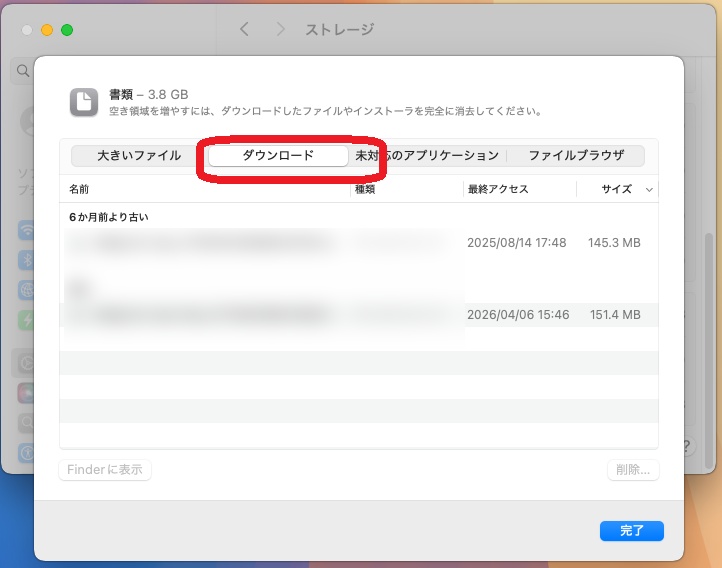Image resolution: width=722 pixels, height=568 pixels.
Task: Click the 完了 button
Action: [x=632, y=531]
